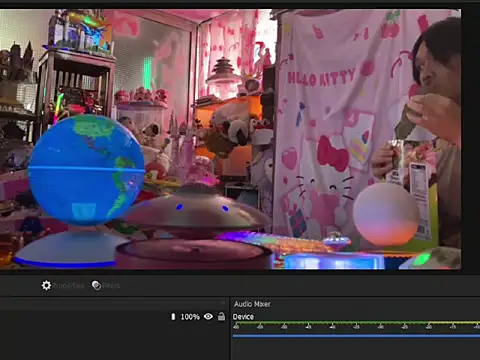Click the globe in the preview canvas
480x360 pixels.
pos(87,169)
